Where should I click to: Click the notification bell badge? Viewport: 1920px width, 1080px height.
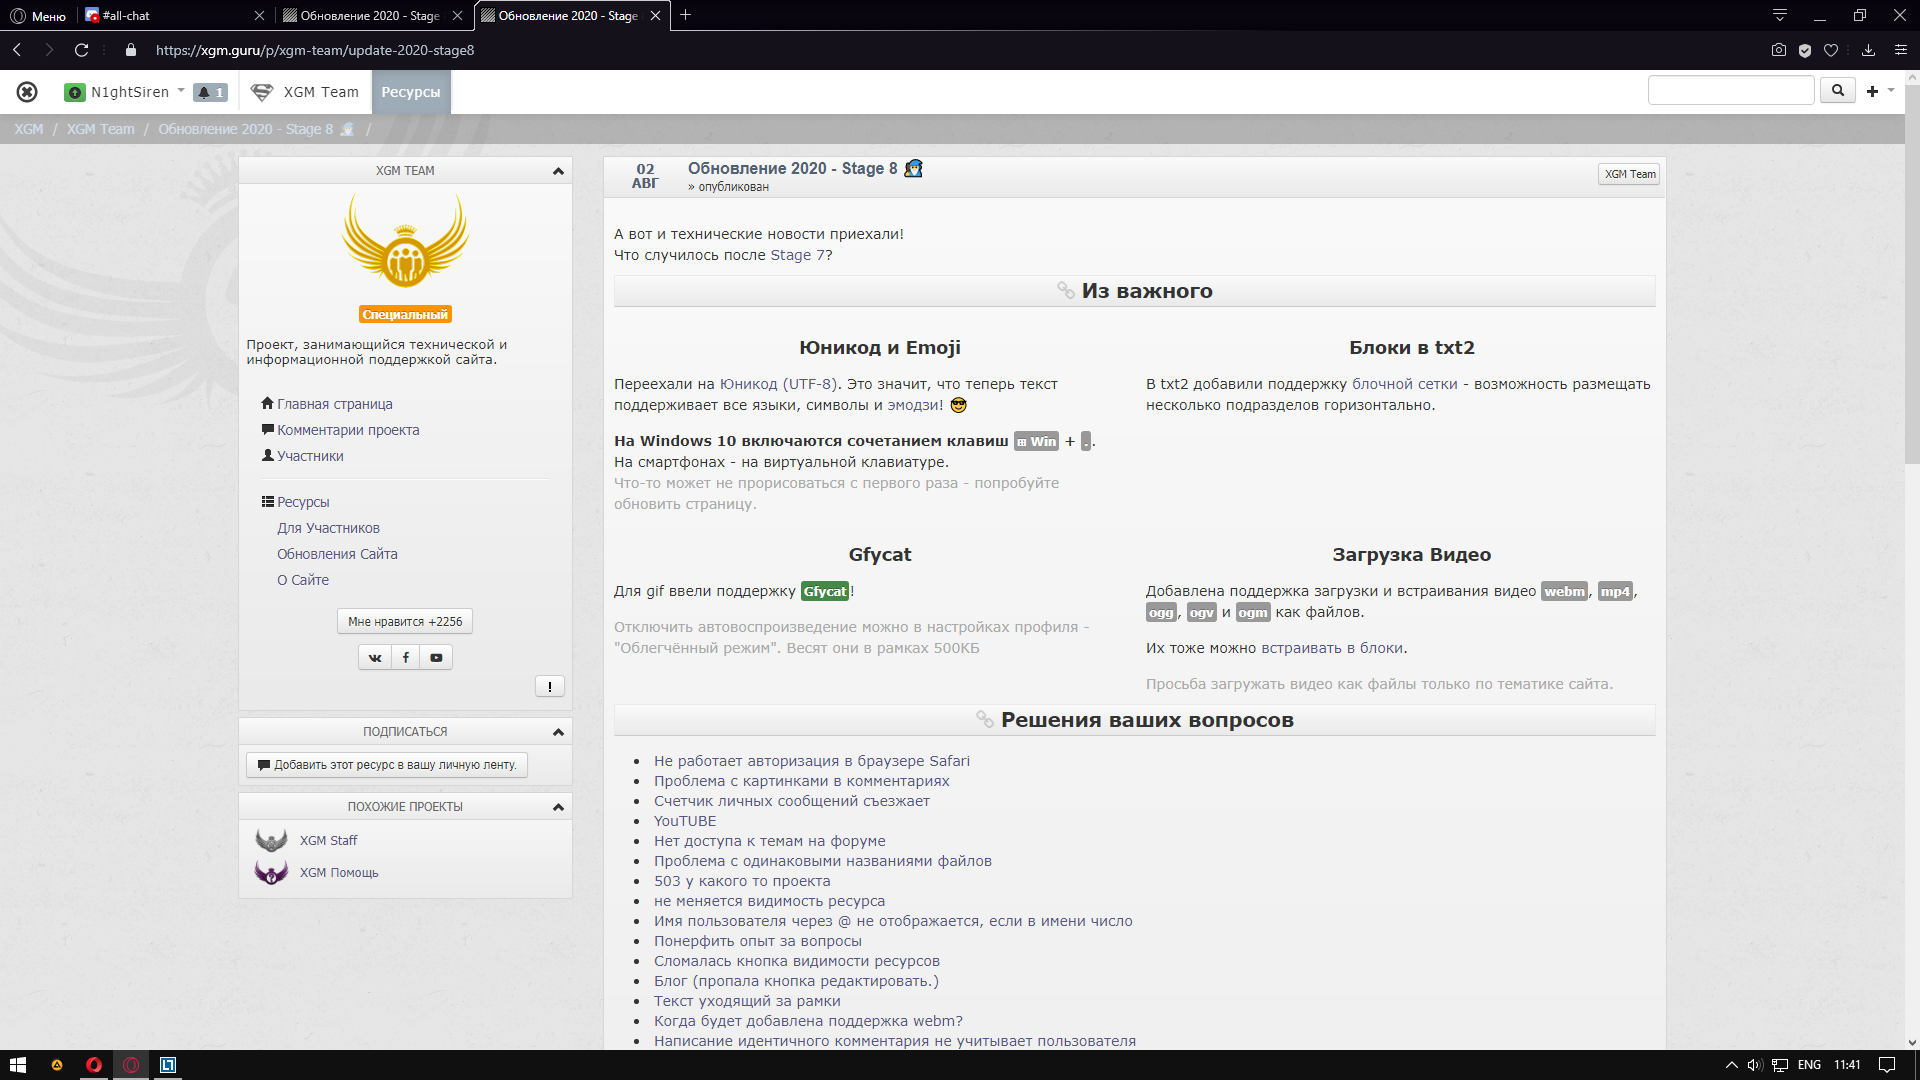pyautogui.click(x=210, y=92)
